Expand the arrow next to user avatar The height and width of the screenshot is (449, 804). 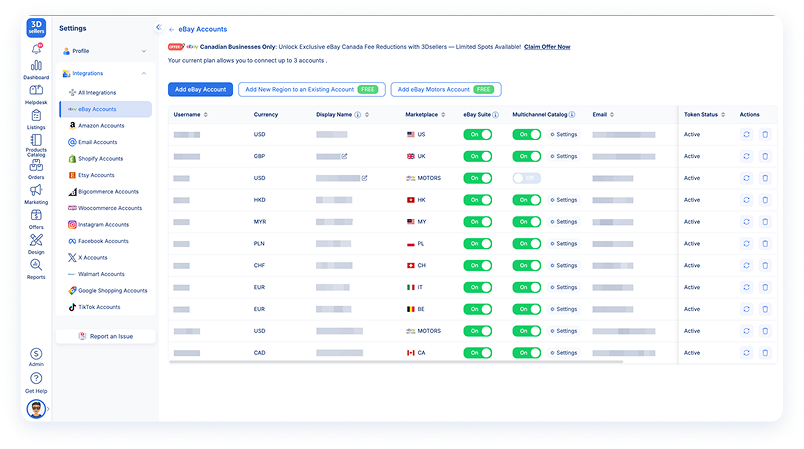(x=48, y=409)
